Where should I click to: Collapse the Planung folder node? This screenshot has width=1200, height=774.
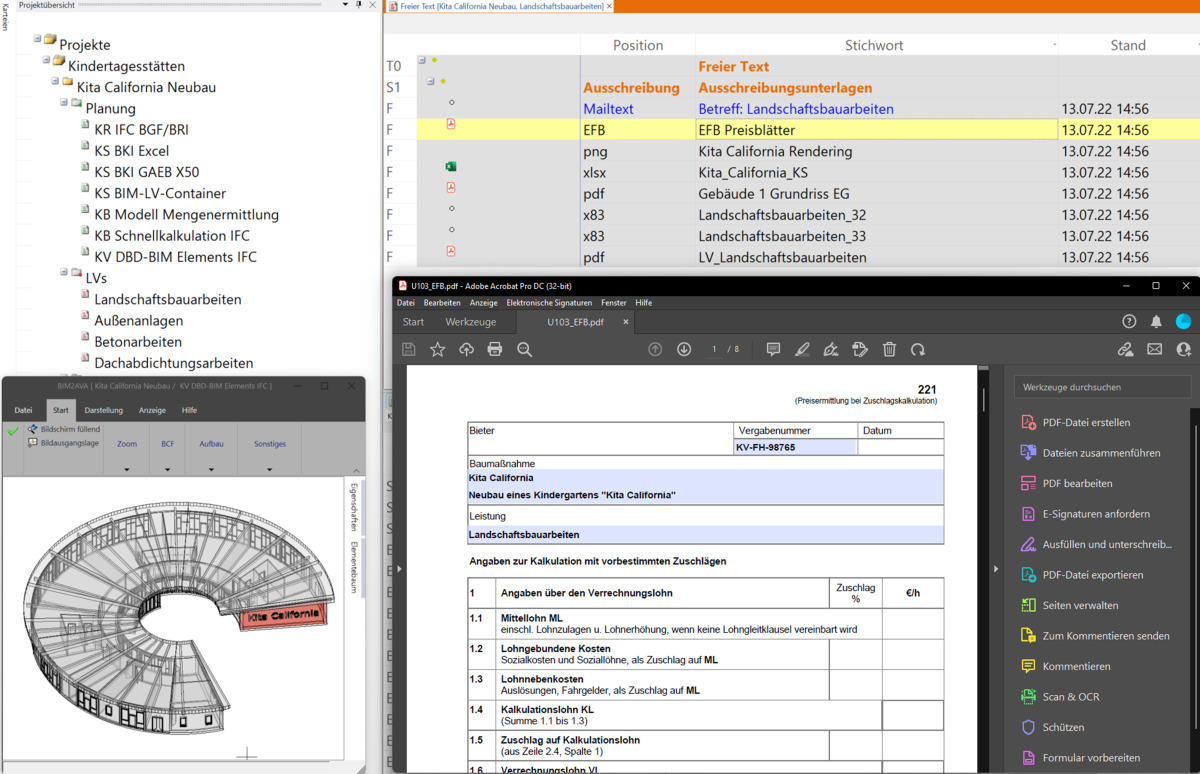click(x=63, y=102)
